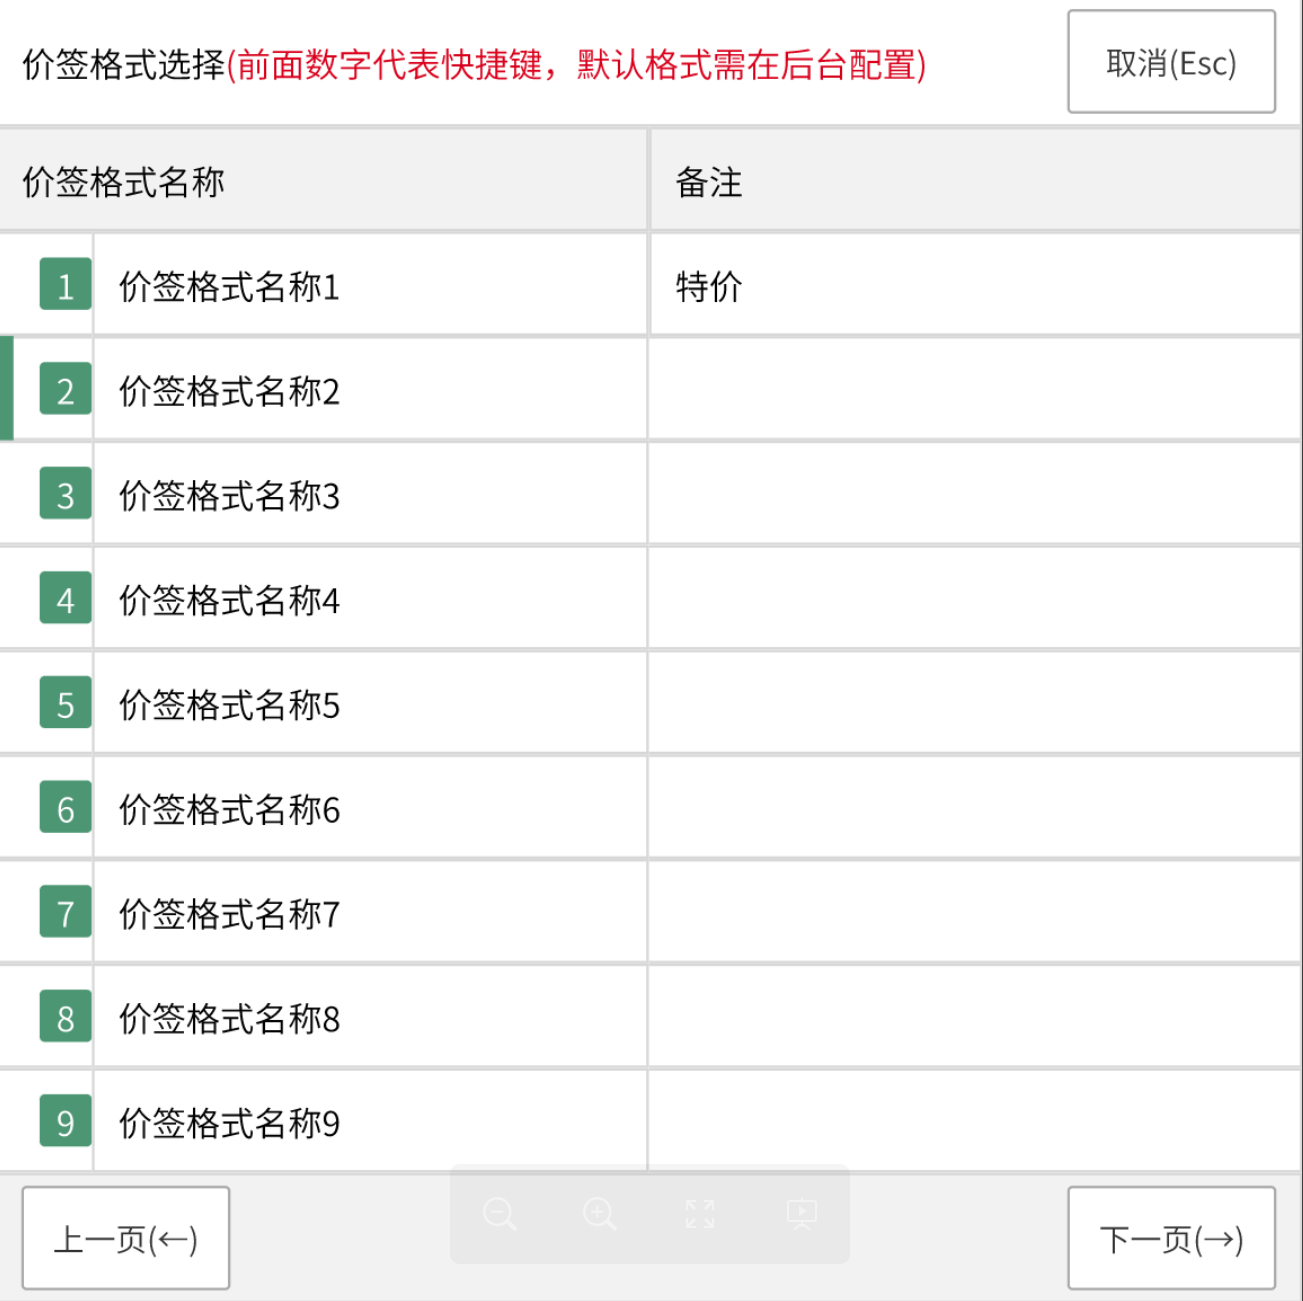The height and width of the screenshot is (1301, 1303).
Task: Select row 价签格式名称4
Action: click(230, 600)
